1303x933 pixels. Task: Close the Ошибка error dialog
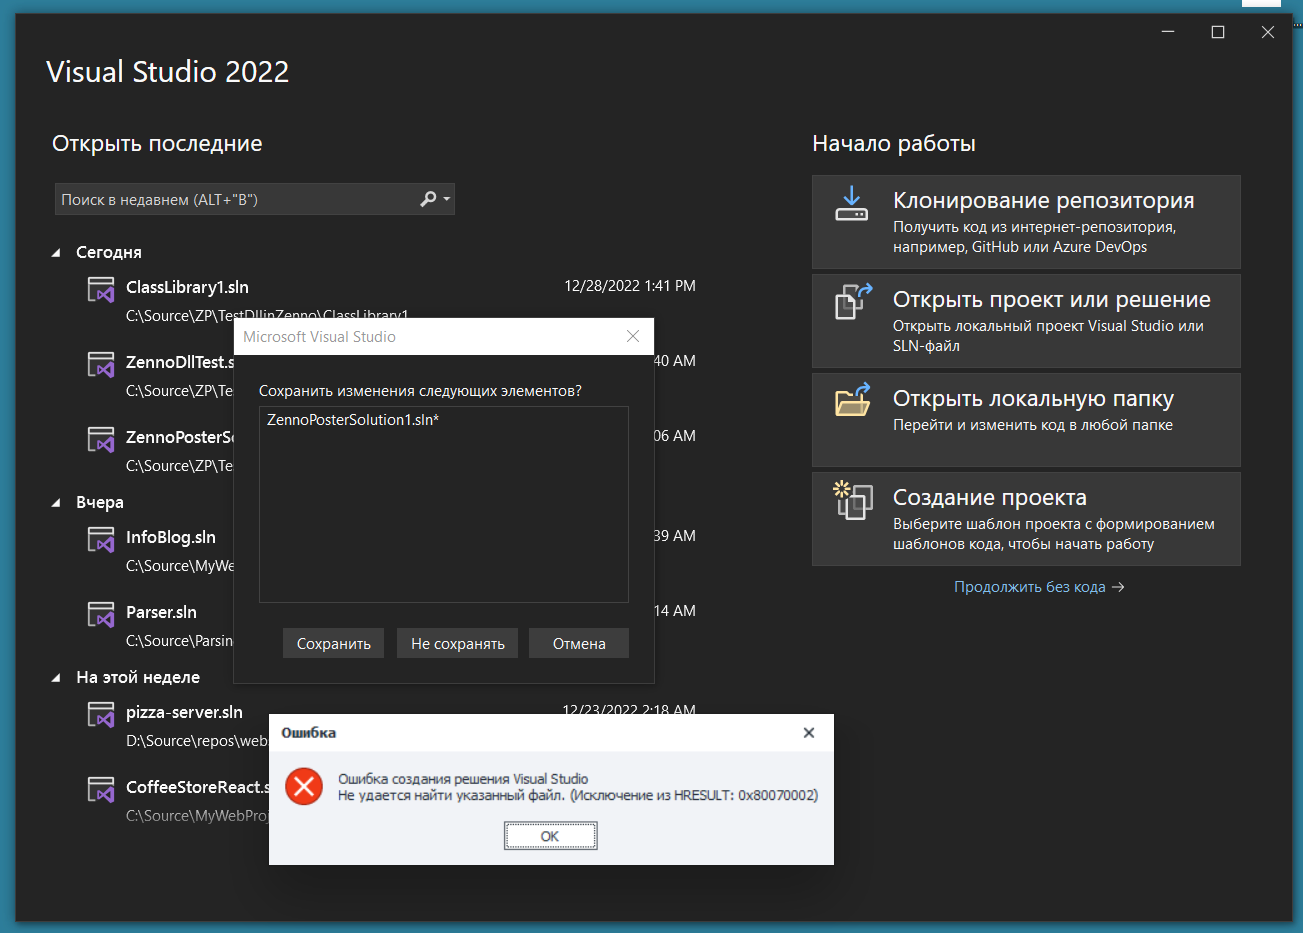(x=809, y=733)
